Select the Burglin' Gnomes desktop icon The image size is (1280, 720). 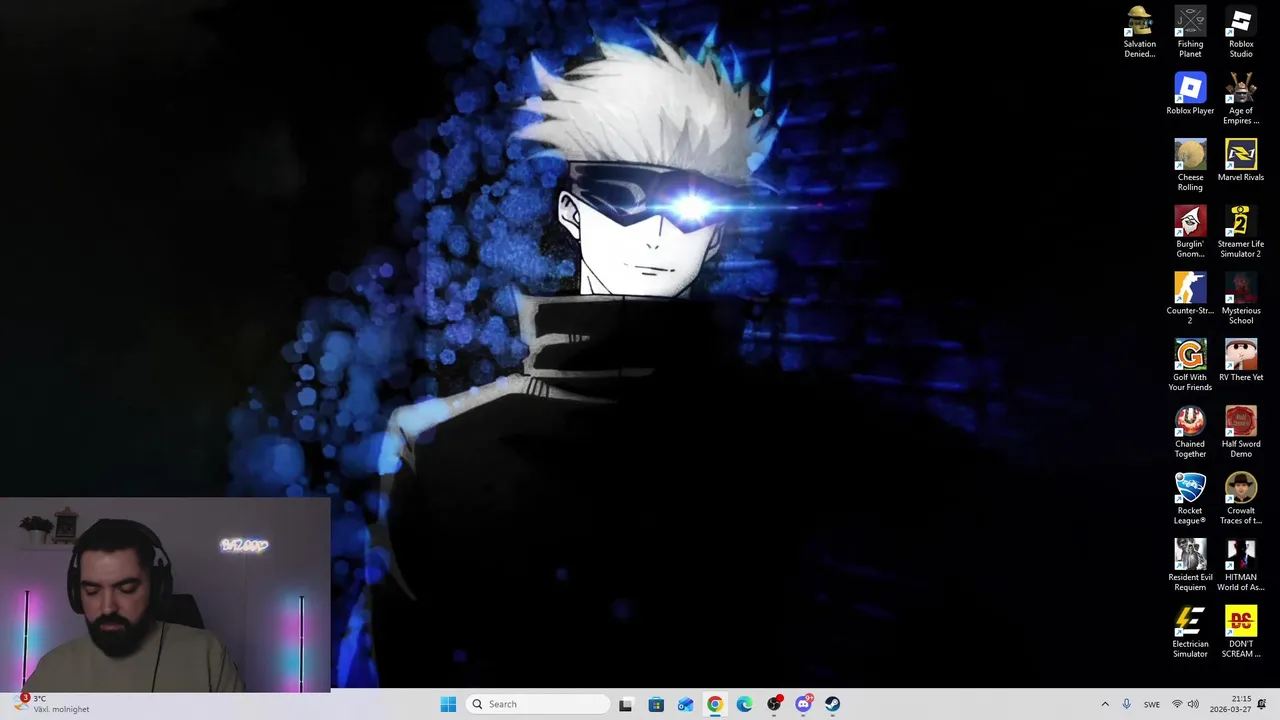coord(1190,233)
